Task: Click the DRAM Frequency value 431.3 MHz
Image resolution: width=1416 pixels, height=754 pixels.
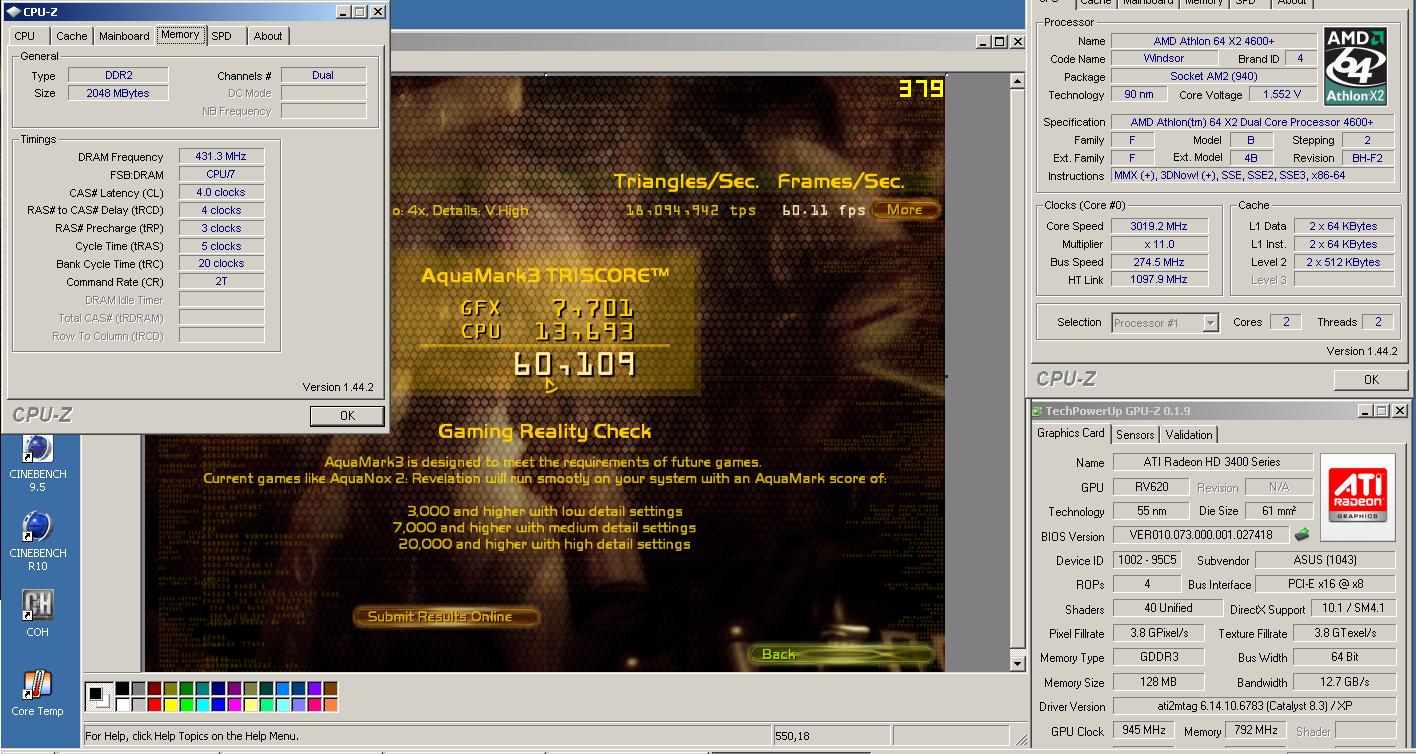Action: [x=221, y=156]
